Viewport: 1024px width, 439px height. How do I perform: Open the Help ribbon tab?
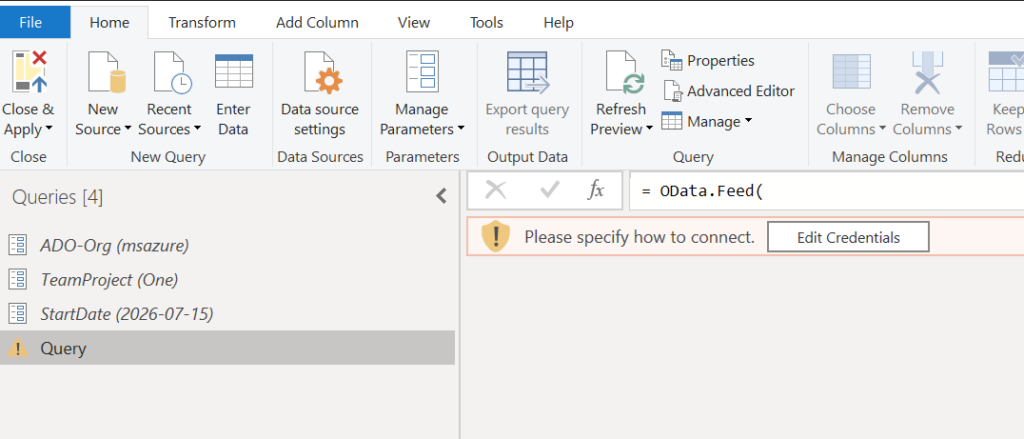[558, 22]
